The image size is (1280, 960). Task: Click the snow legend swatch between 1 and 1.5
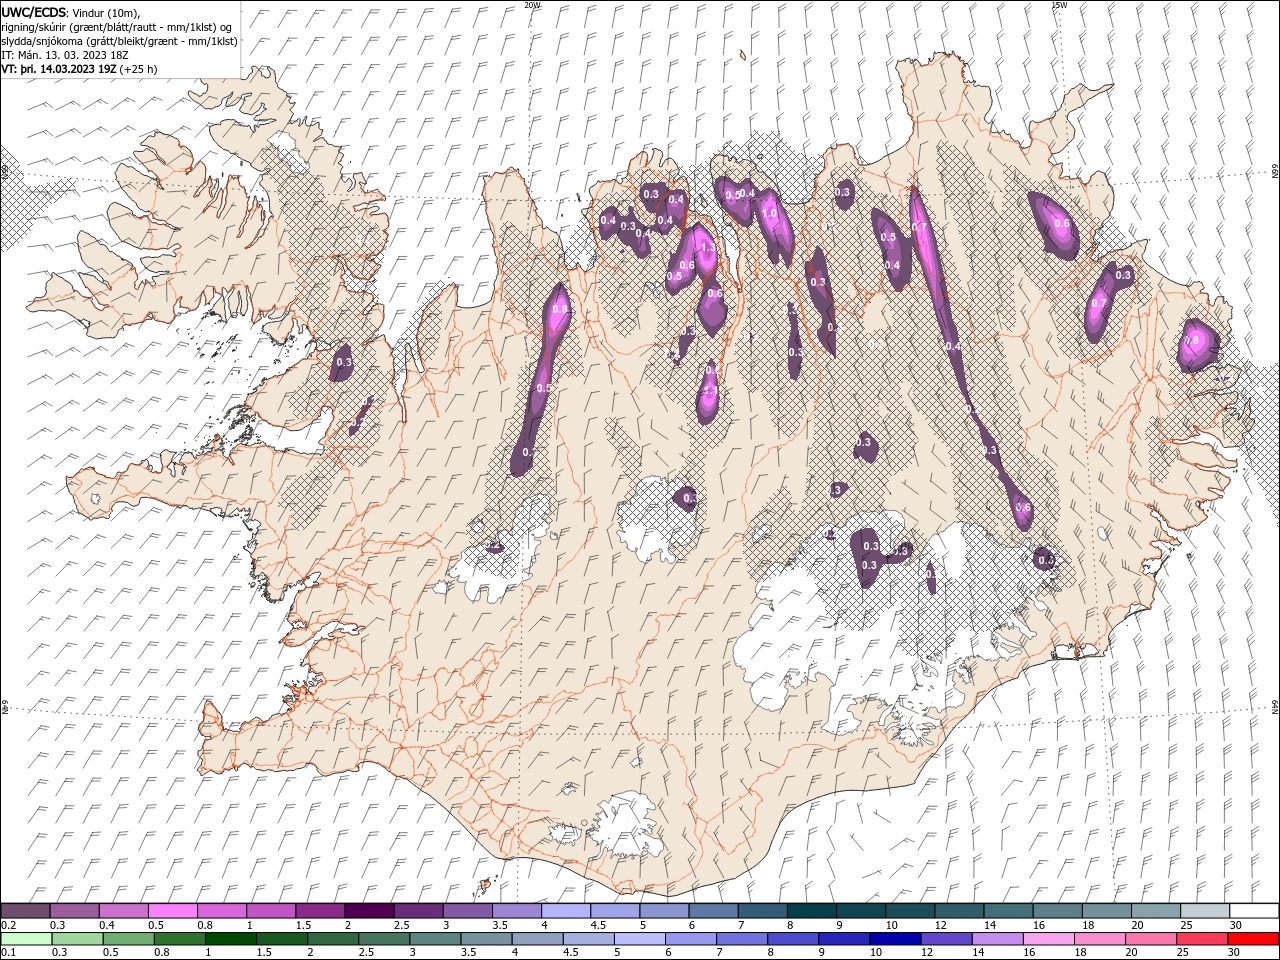[x=271, y=911]
